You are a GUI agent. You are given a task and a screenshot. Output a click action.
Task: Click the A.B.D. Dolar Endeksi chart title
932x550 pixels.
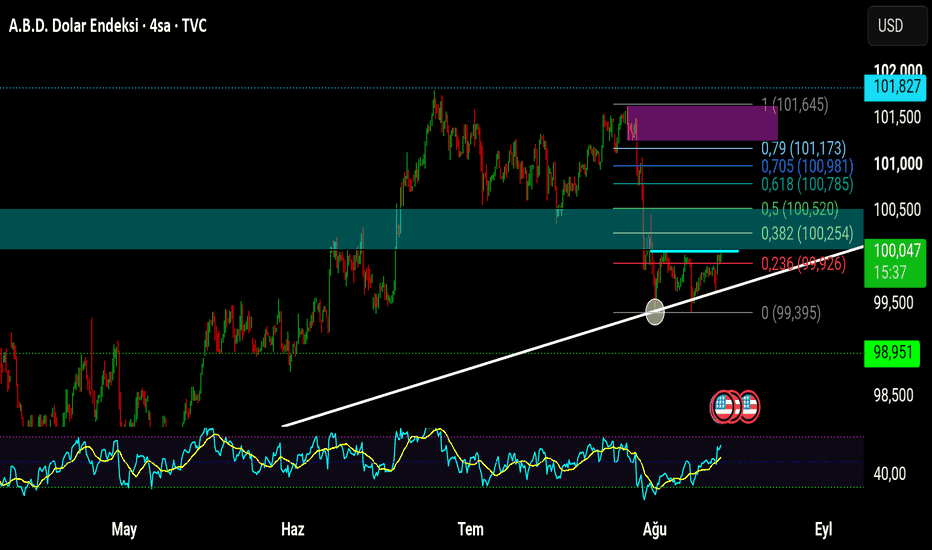(x=108, y=26)
